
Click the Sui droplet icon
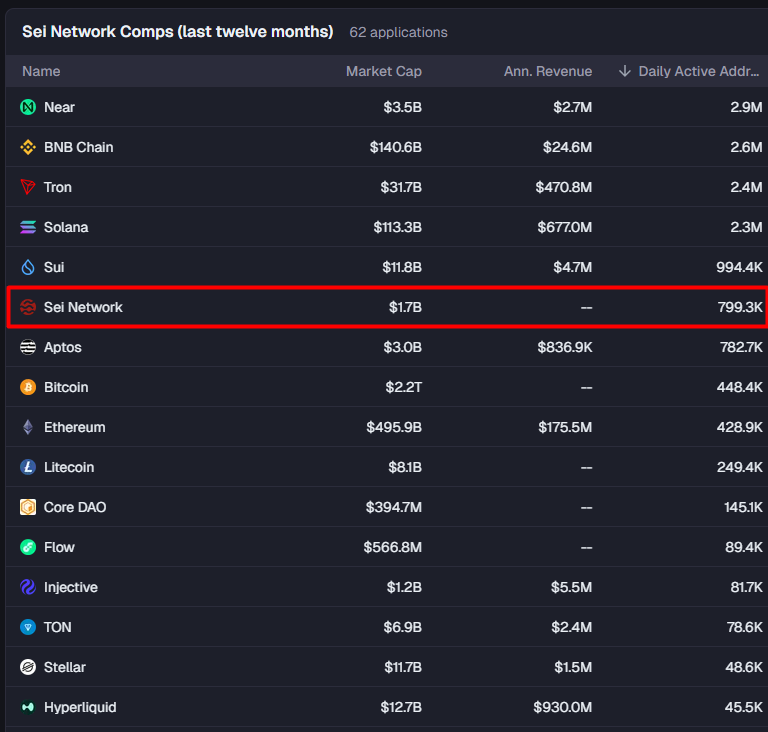28,267
